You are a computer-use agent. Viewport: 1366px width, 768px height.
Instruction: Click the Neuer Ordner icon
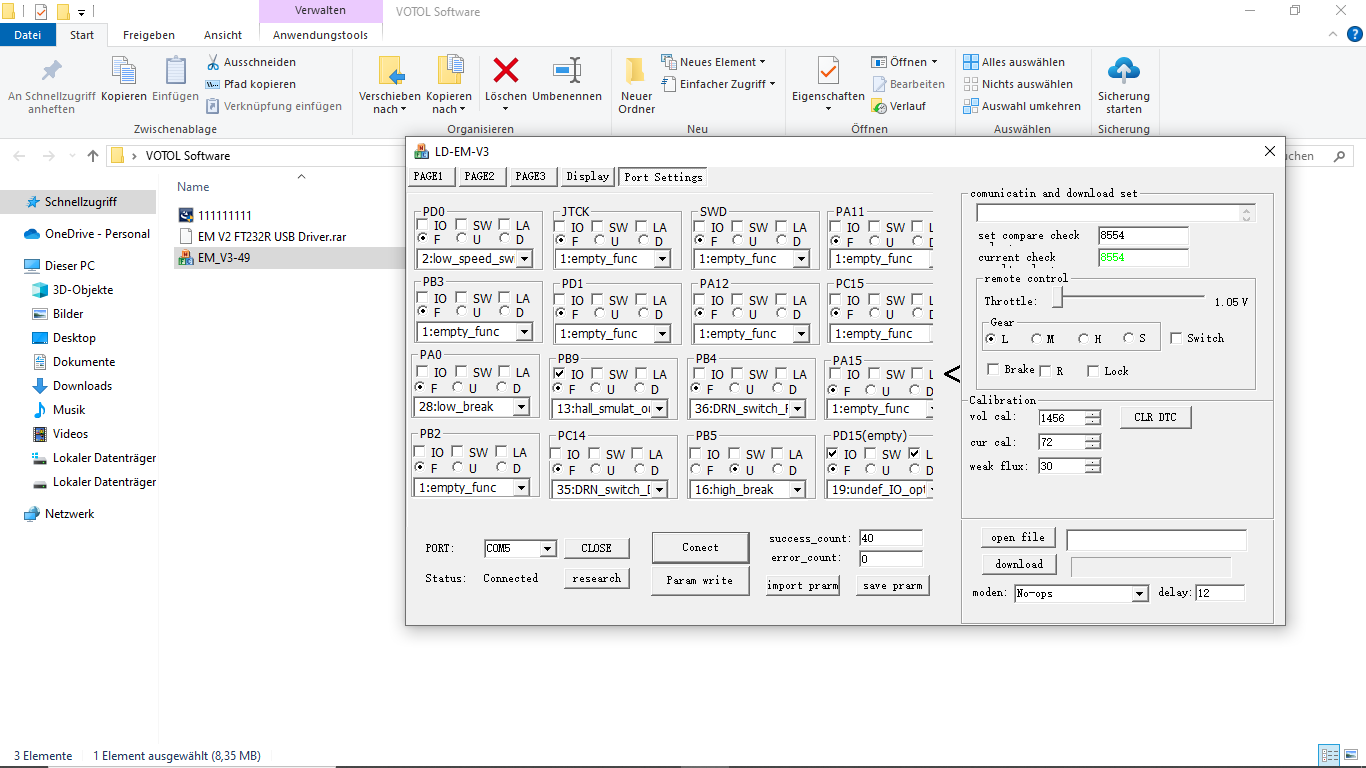(x=636, y=71)
